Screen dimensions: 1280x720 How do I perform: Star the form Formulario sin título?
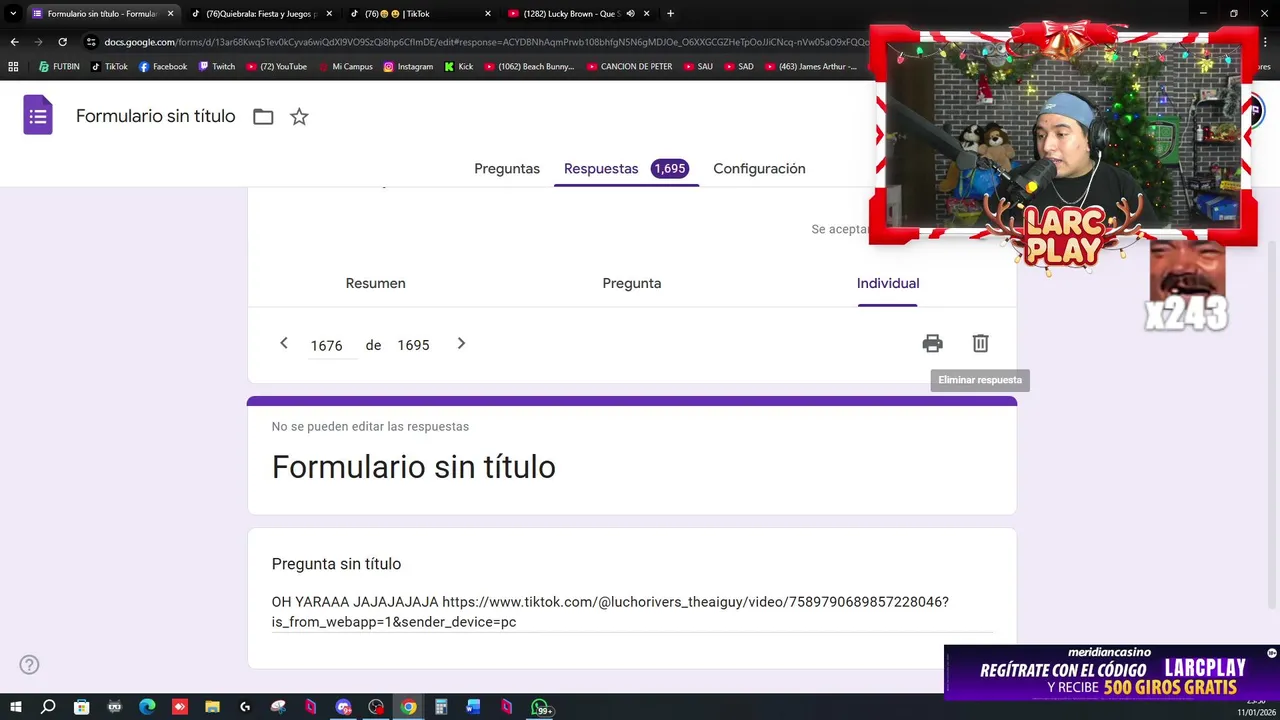point(299,117)
